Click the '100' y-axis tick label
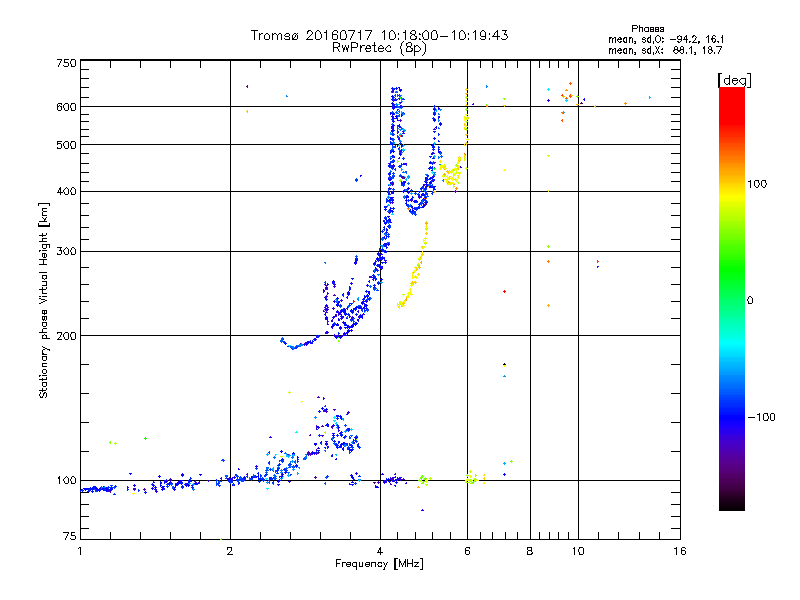Image resolution: width=800 pixels, height=600 pixels. (x=66, y=480)
